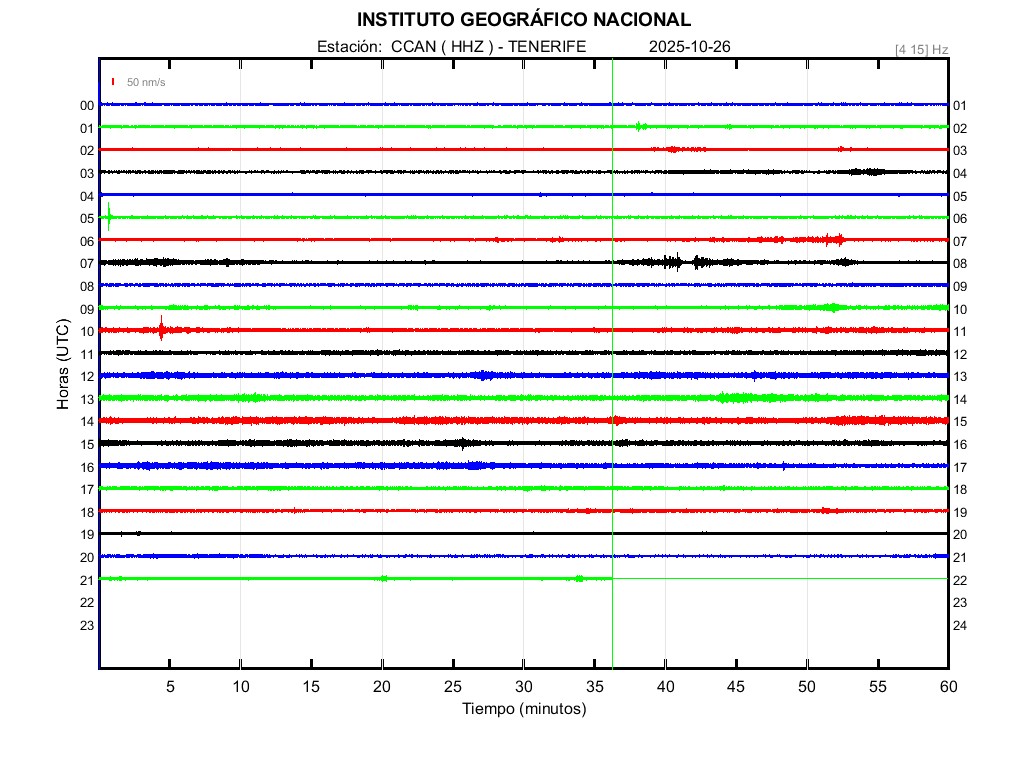Viewport: 1024px width, 768px height.
Task: Click the right-axis hour label 24
Action: click(960, 625)
